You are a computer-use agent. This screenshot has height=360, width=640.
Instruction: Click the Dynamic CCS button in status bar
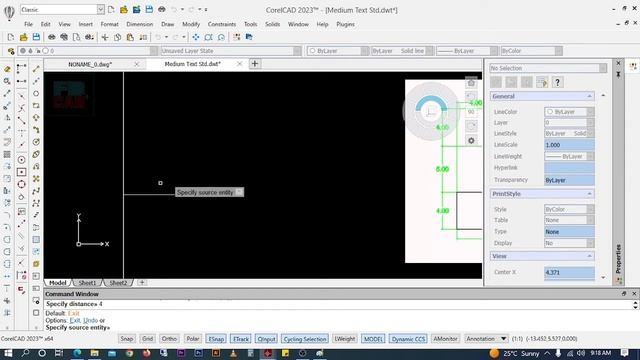click(408, 339)
